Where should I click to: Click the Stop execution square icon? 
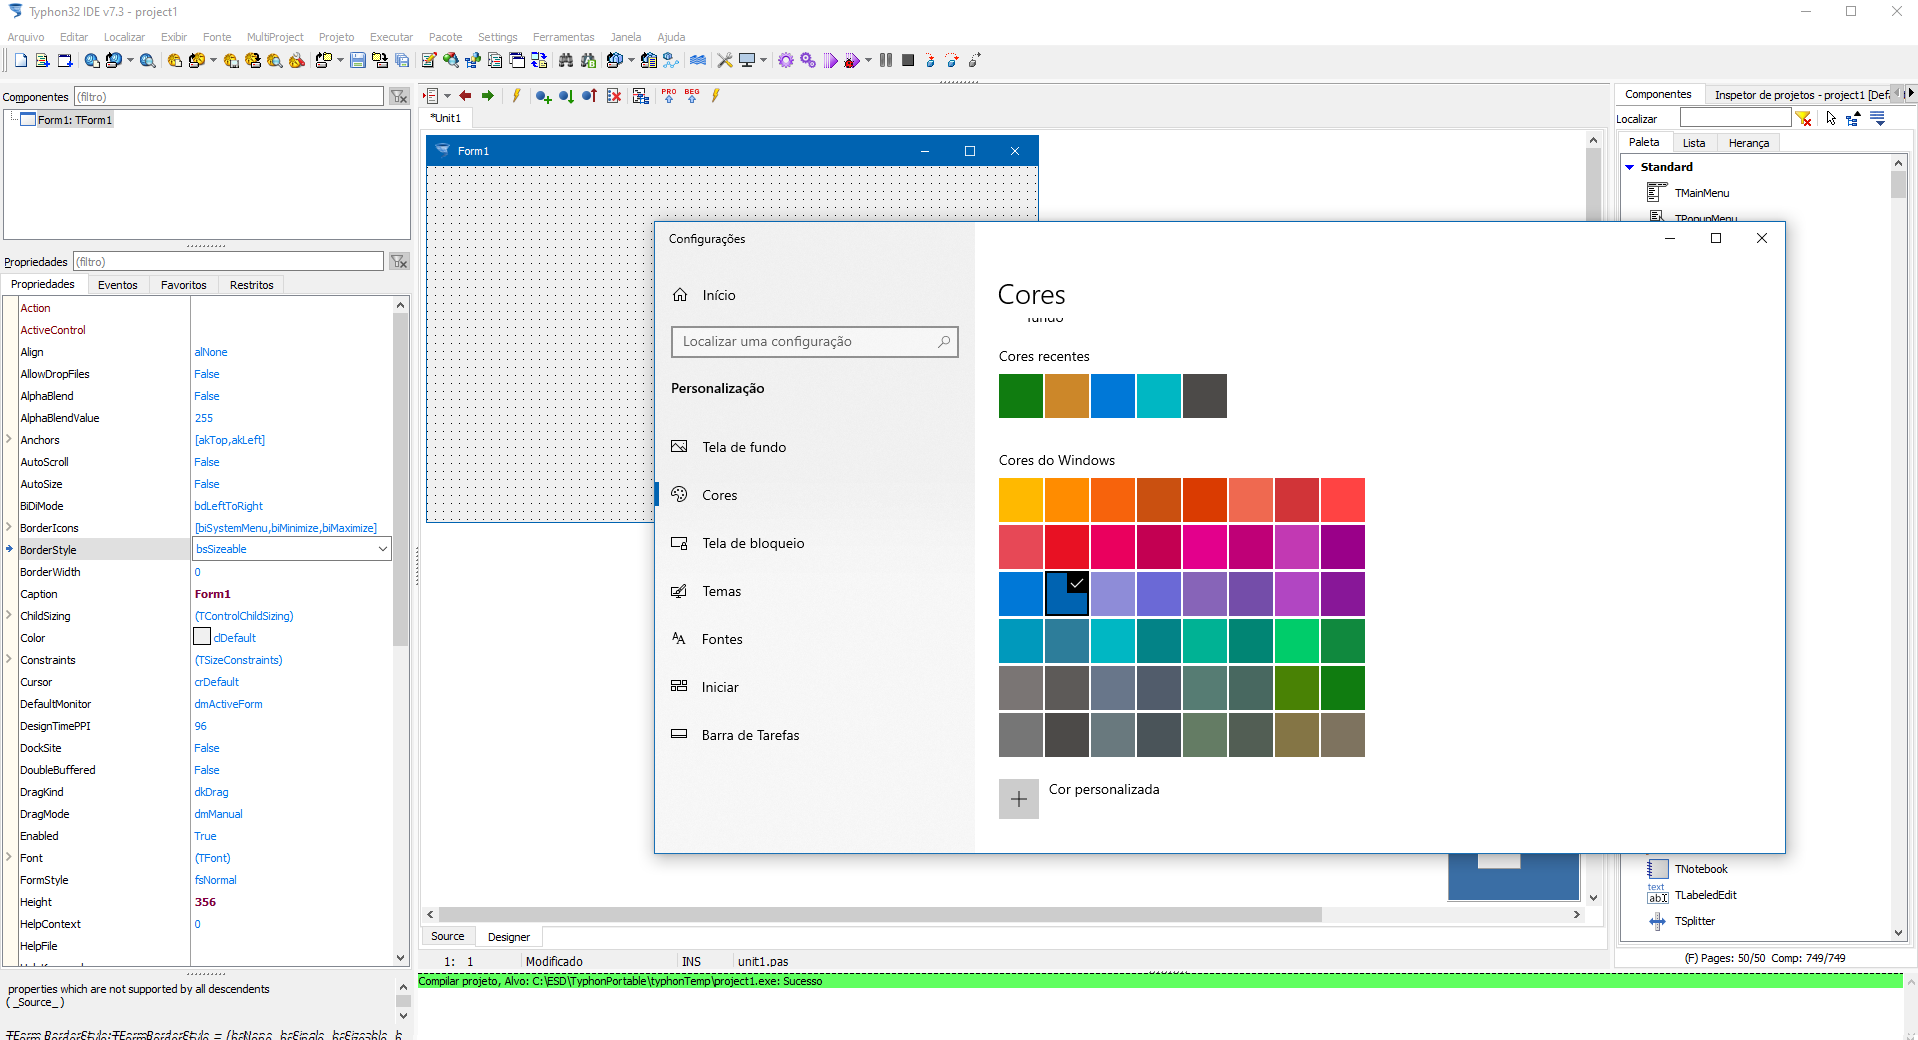click(908, 61)
